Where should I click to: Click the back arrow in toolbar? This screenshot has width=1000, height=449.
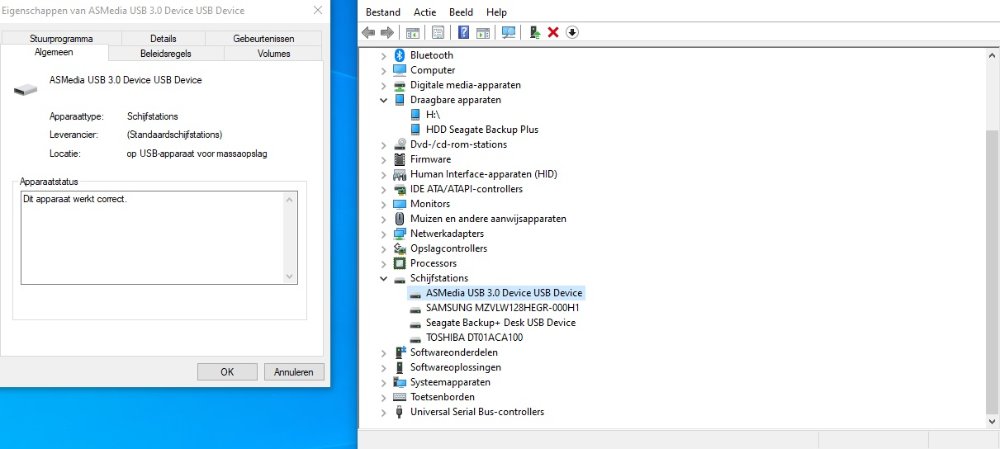point(369,32)
